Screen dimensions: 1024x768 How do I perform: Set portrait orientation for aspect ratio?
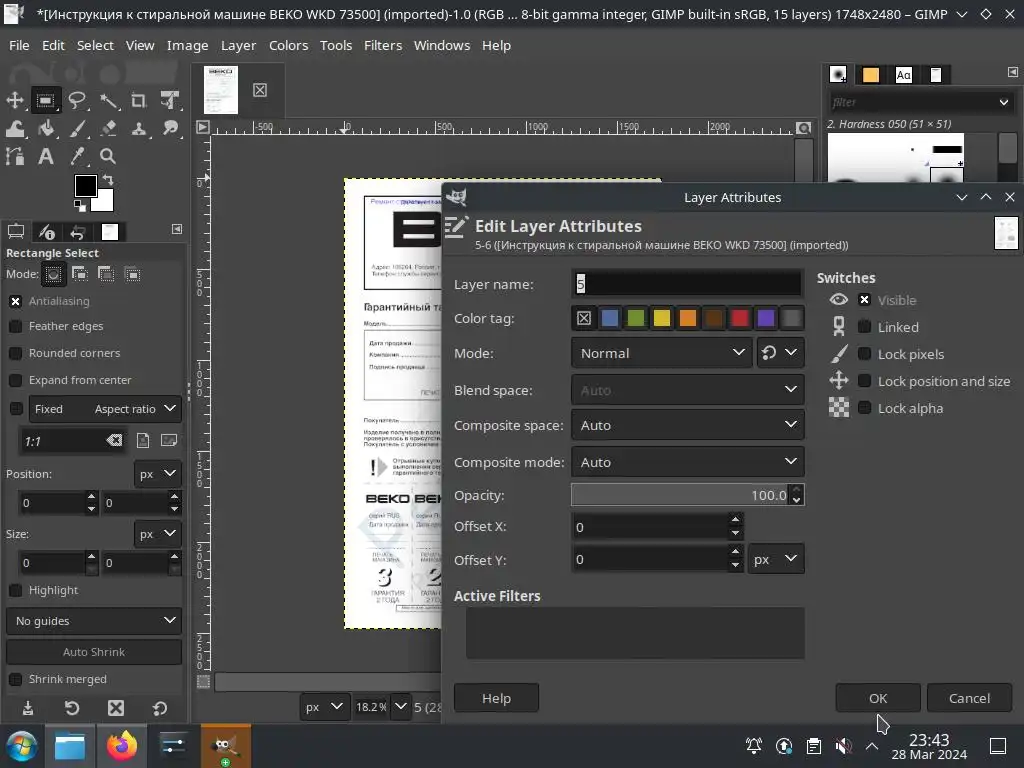tap(142, 441)
